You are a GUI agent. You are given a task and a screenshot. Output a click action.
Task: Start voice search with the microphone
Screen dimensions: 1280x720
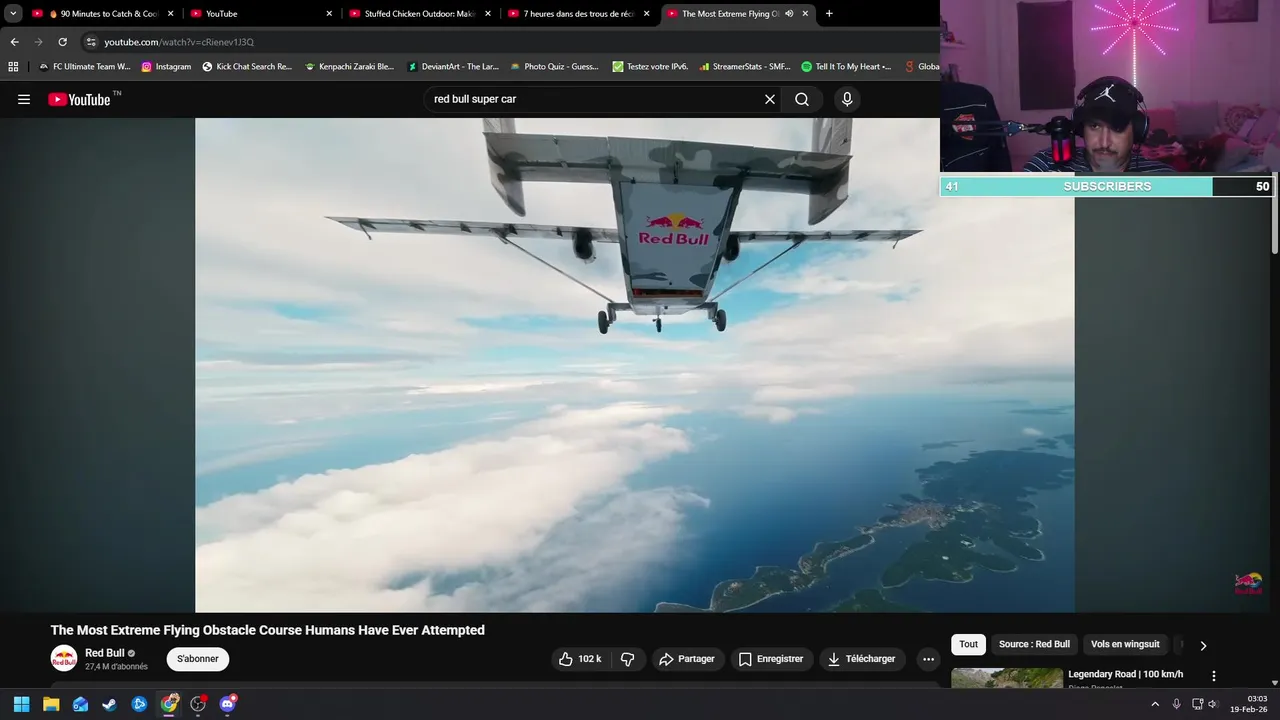point(847,99)
